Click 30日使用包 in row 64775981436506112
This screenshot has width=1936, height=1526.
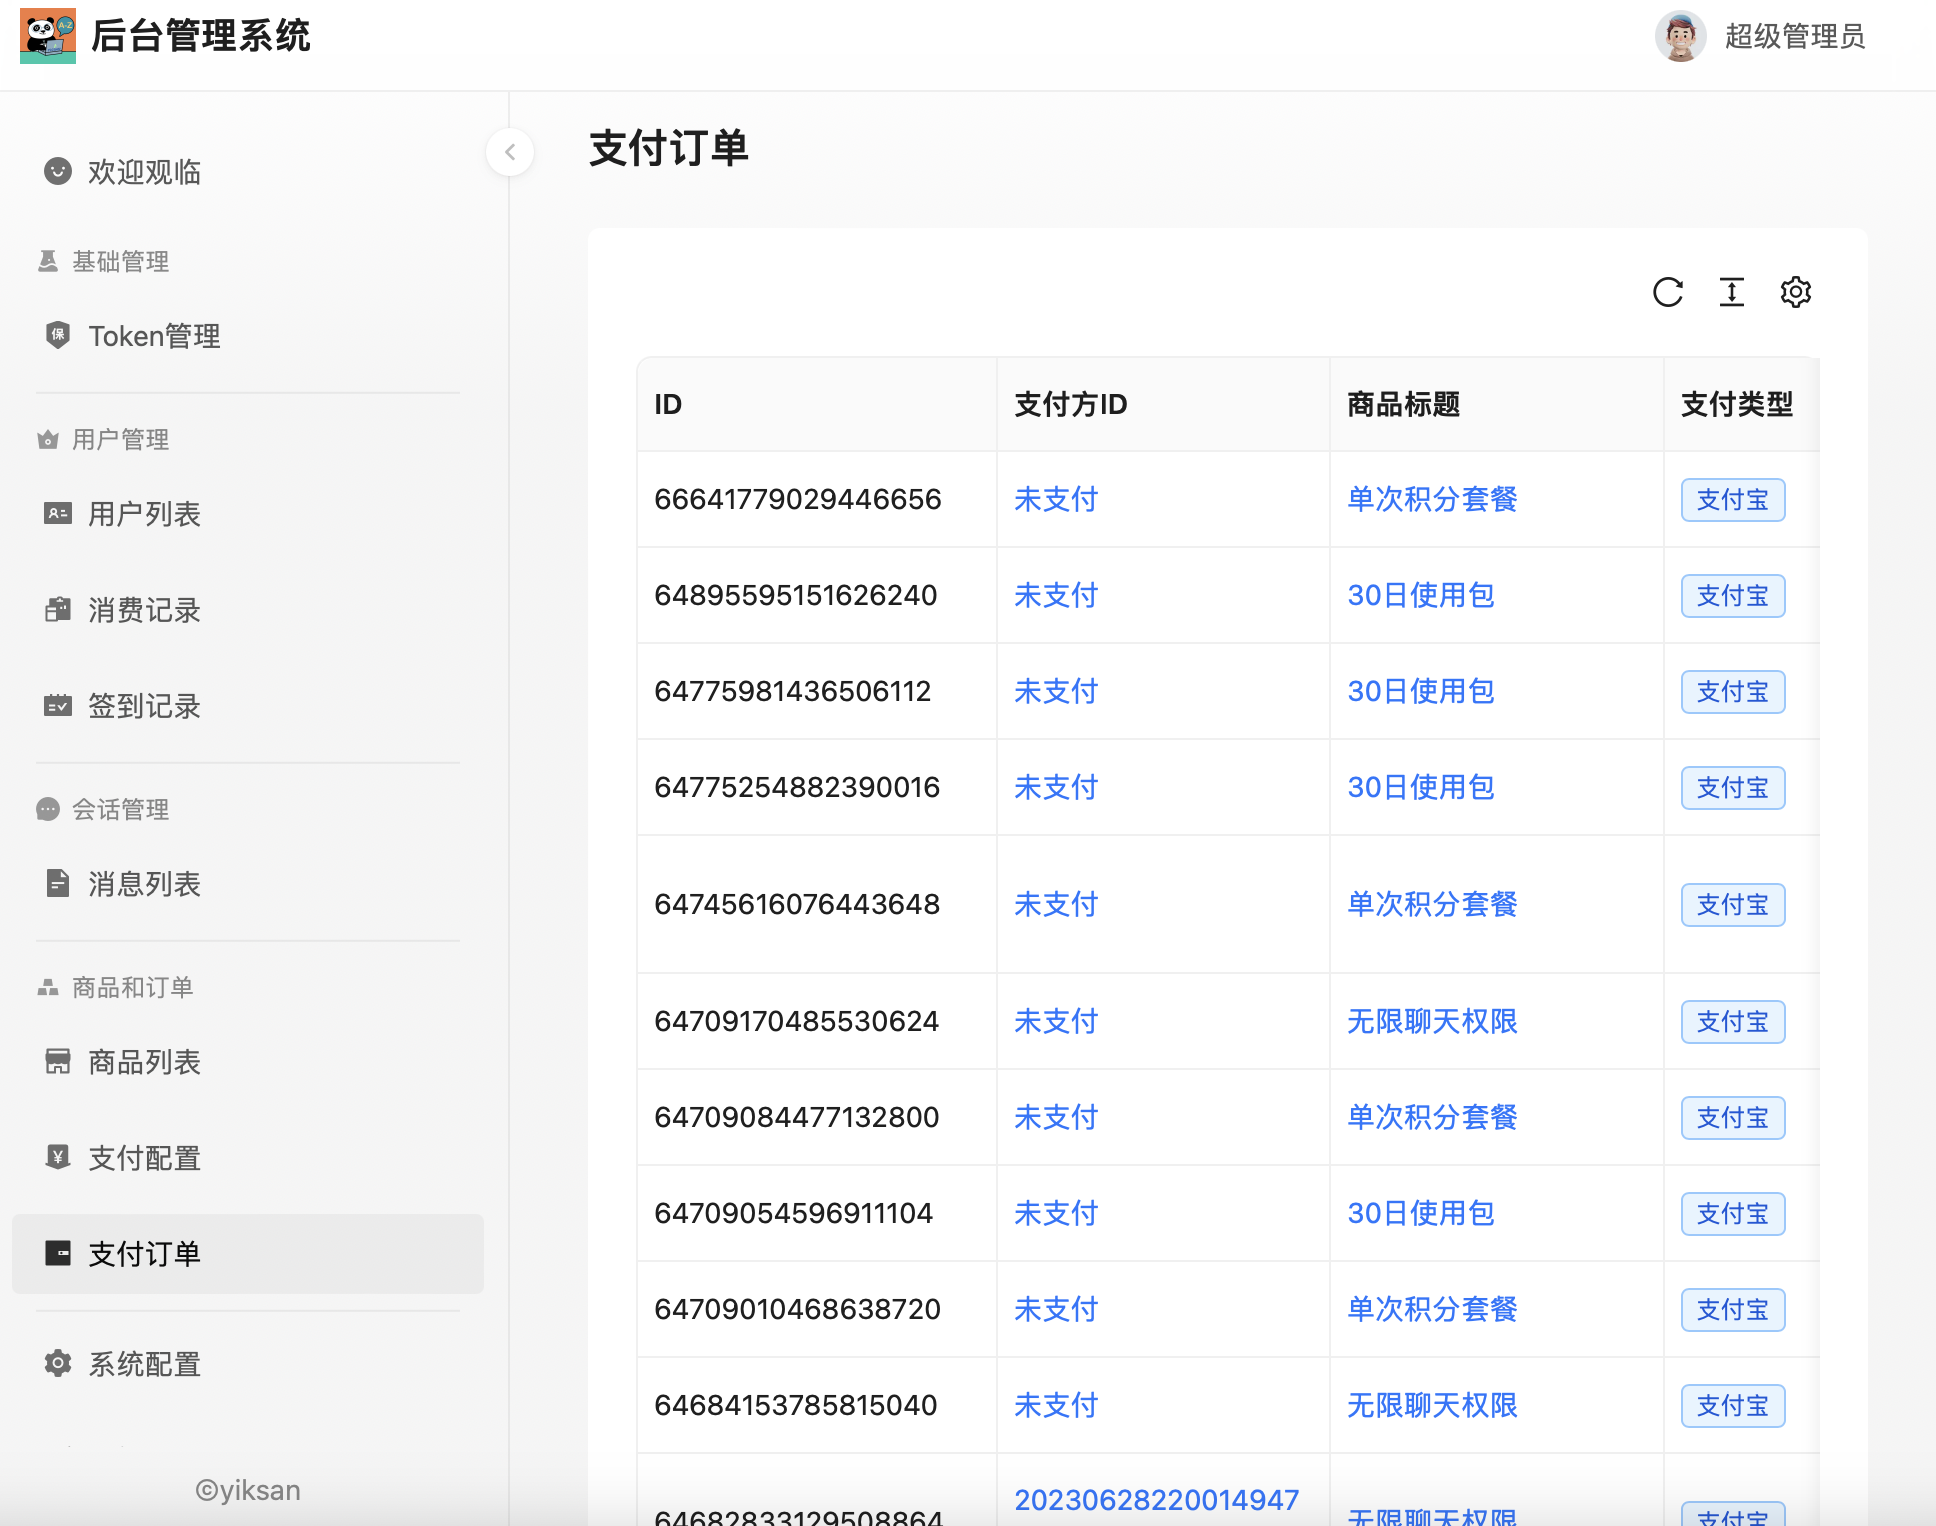[x=1421, y=691]
